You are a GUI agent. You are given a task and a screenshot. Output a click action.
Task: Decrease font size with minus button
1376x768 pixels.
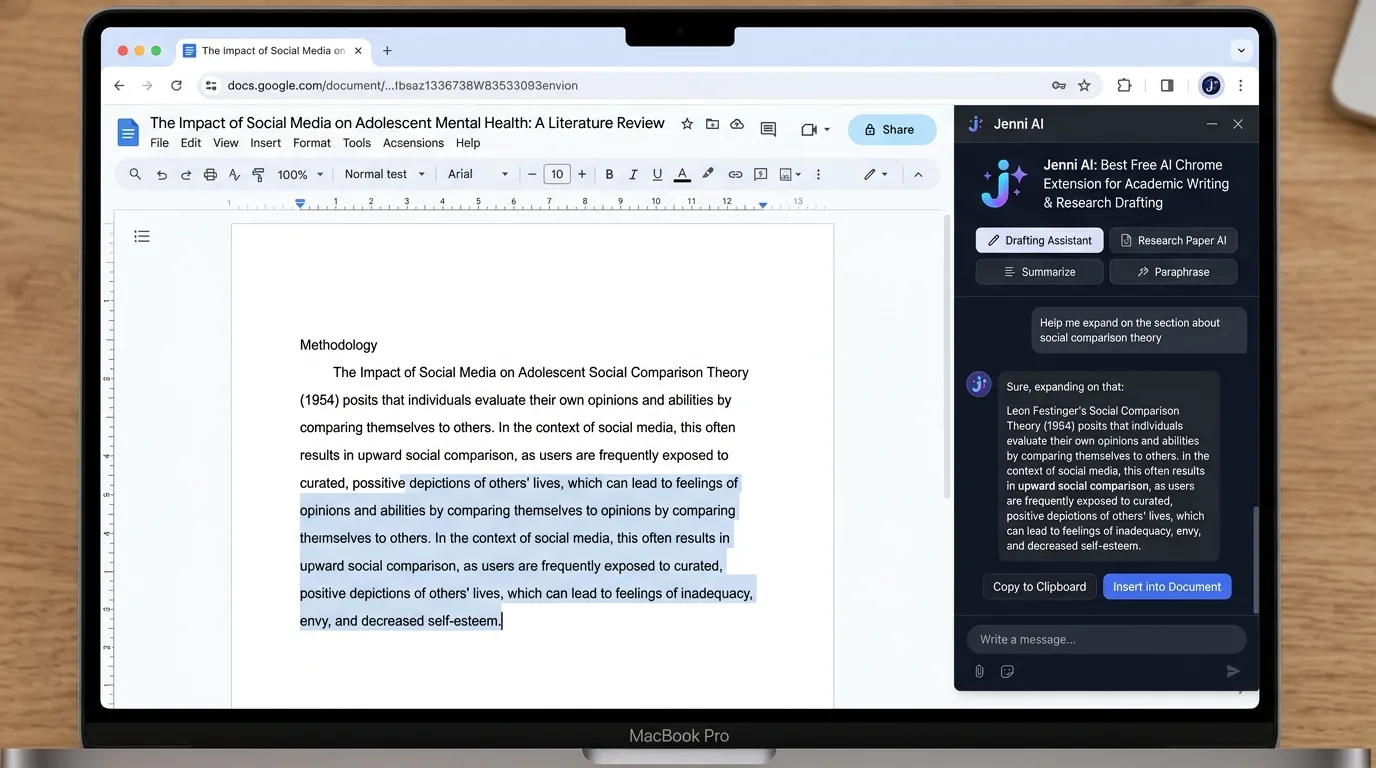coord(532,174)
